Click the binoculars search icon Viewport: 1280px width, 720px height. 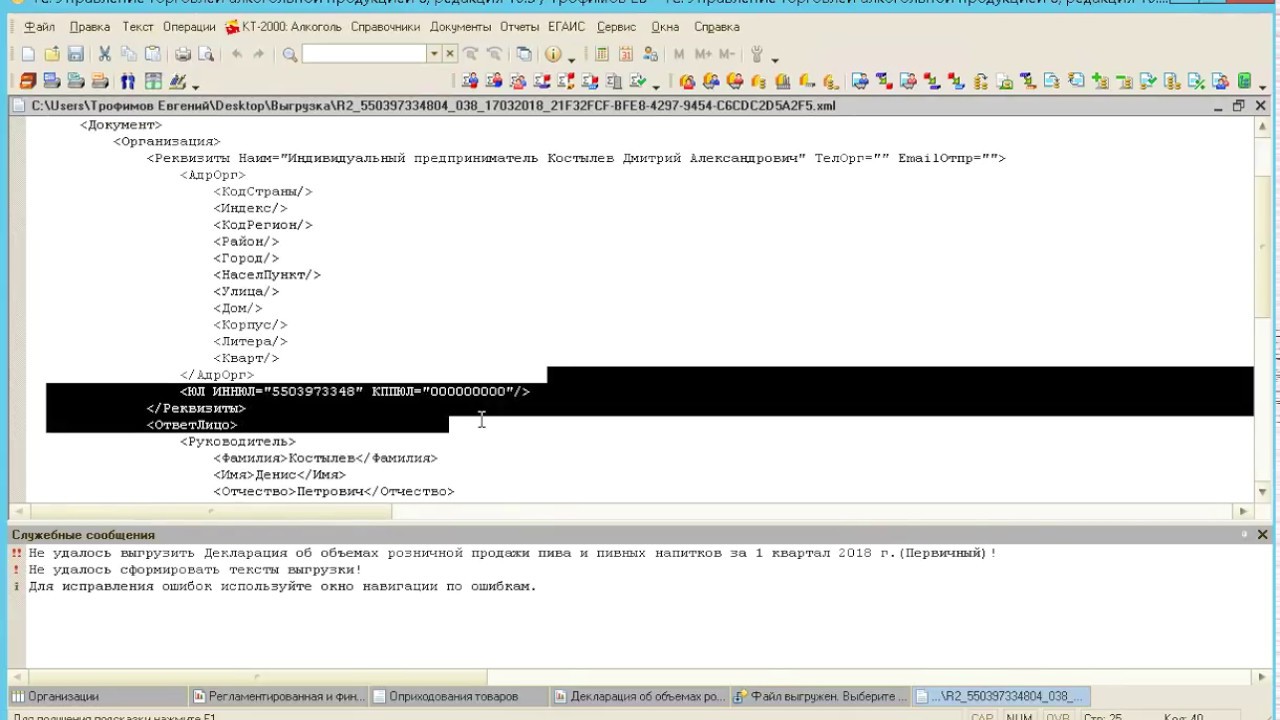point(128,81)
